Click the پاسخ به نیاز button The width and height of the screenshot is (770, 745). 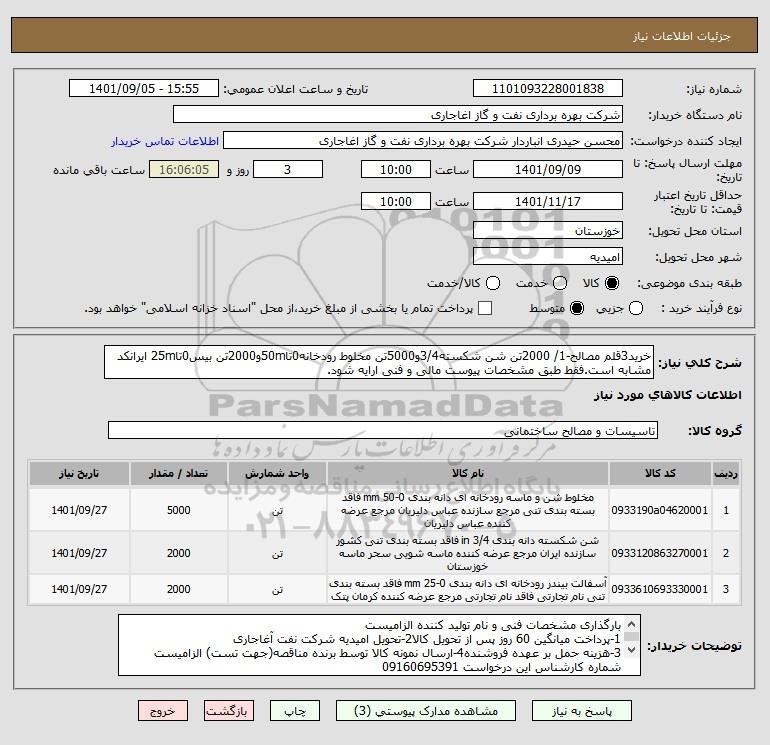tap(582, 711)
